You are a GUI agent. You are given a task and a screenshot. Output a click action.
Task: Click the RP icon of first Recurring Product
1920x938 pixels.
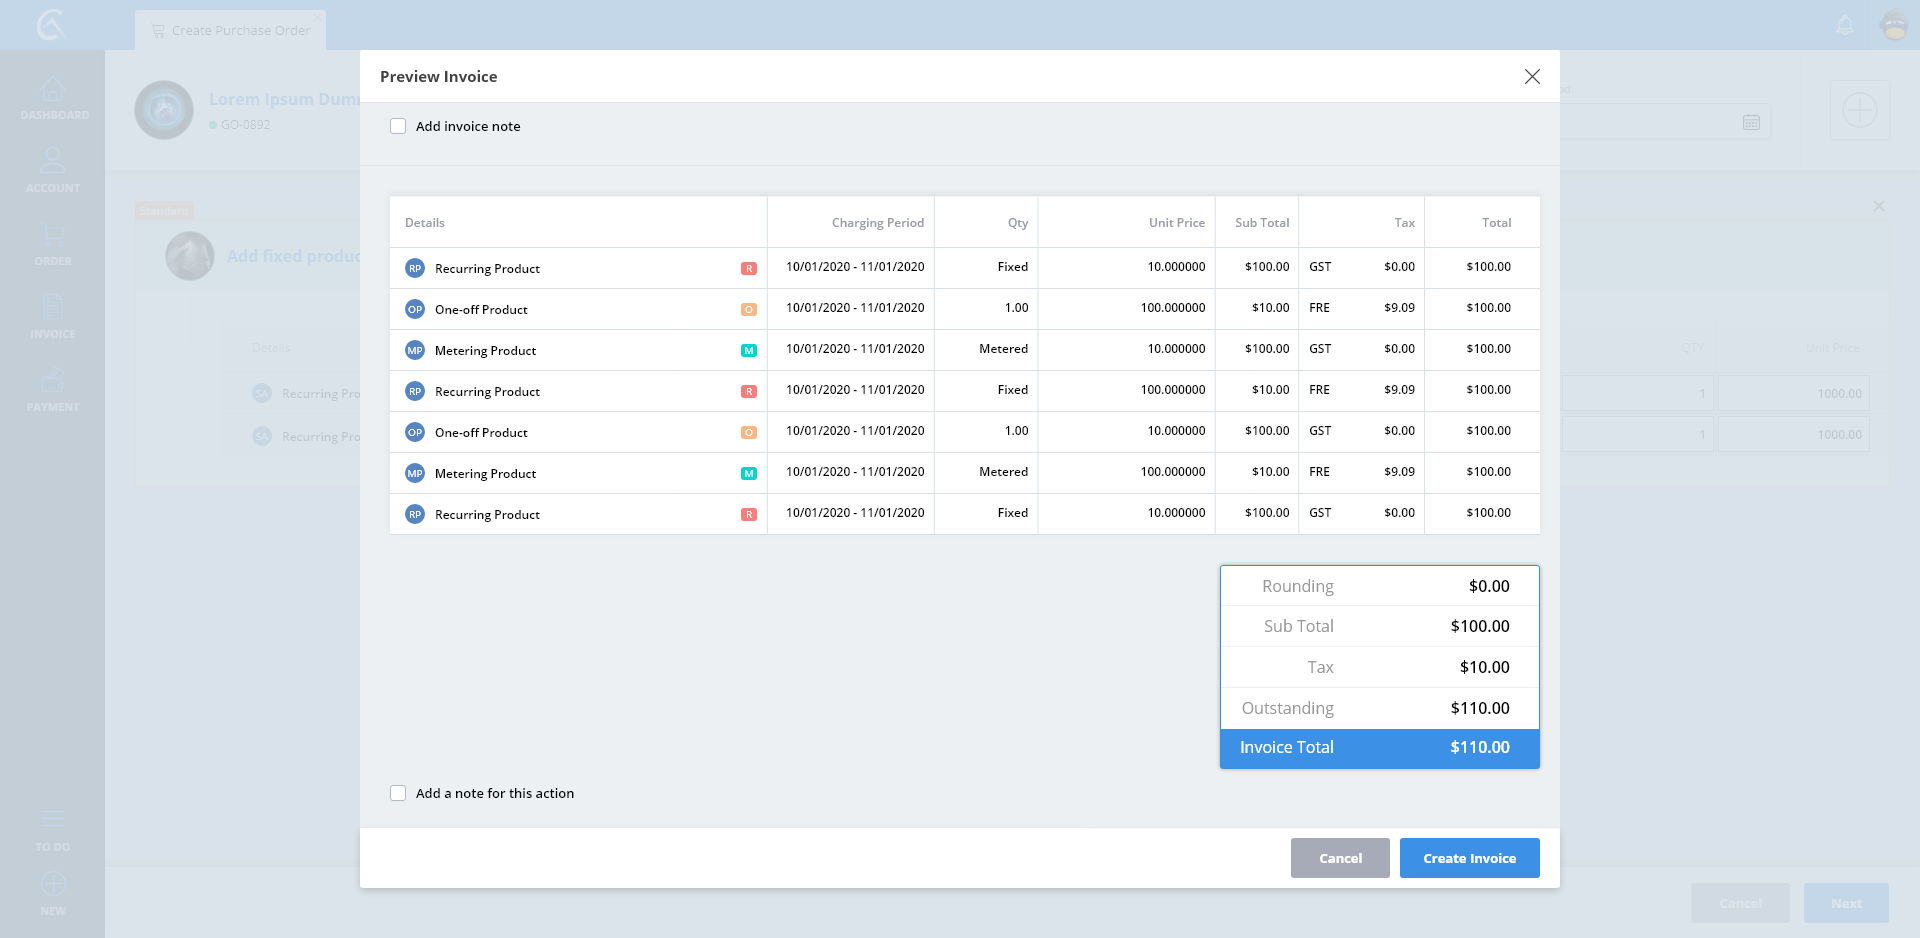(414, 268)
